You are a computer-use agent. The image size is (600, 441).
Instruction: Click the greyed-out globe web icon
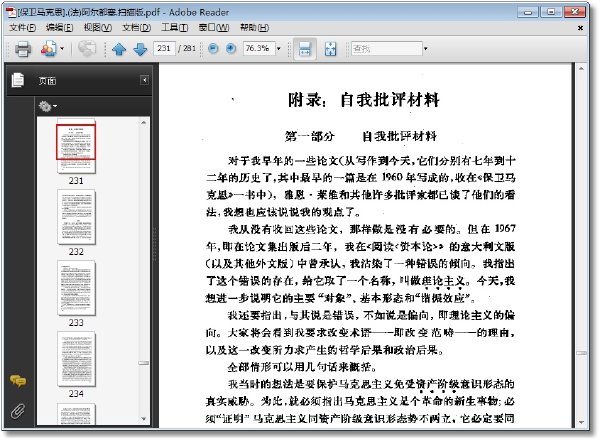pyautogui.click(x=87, y=49)
